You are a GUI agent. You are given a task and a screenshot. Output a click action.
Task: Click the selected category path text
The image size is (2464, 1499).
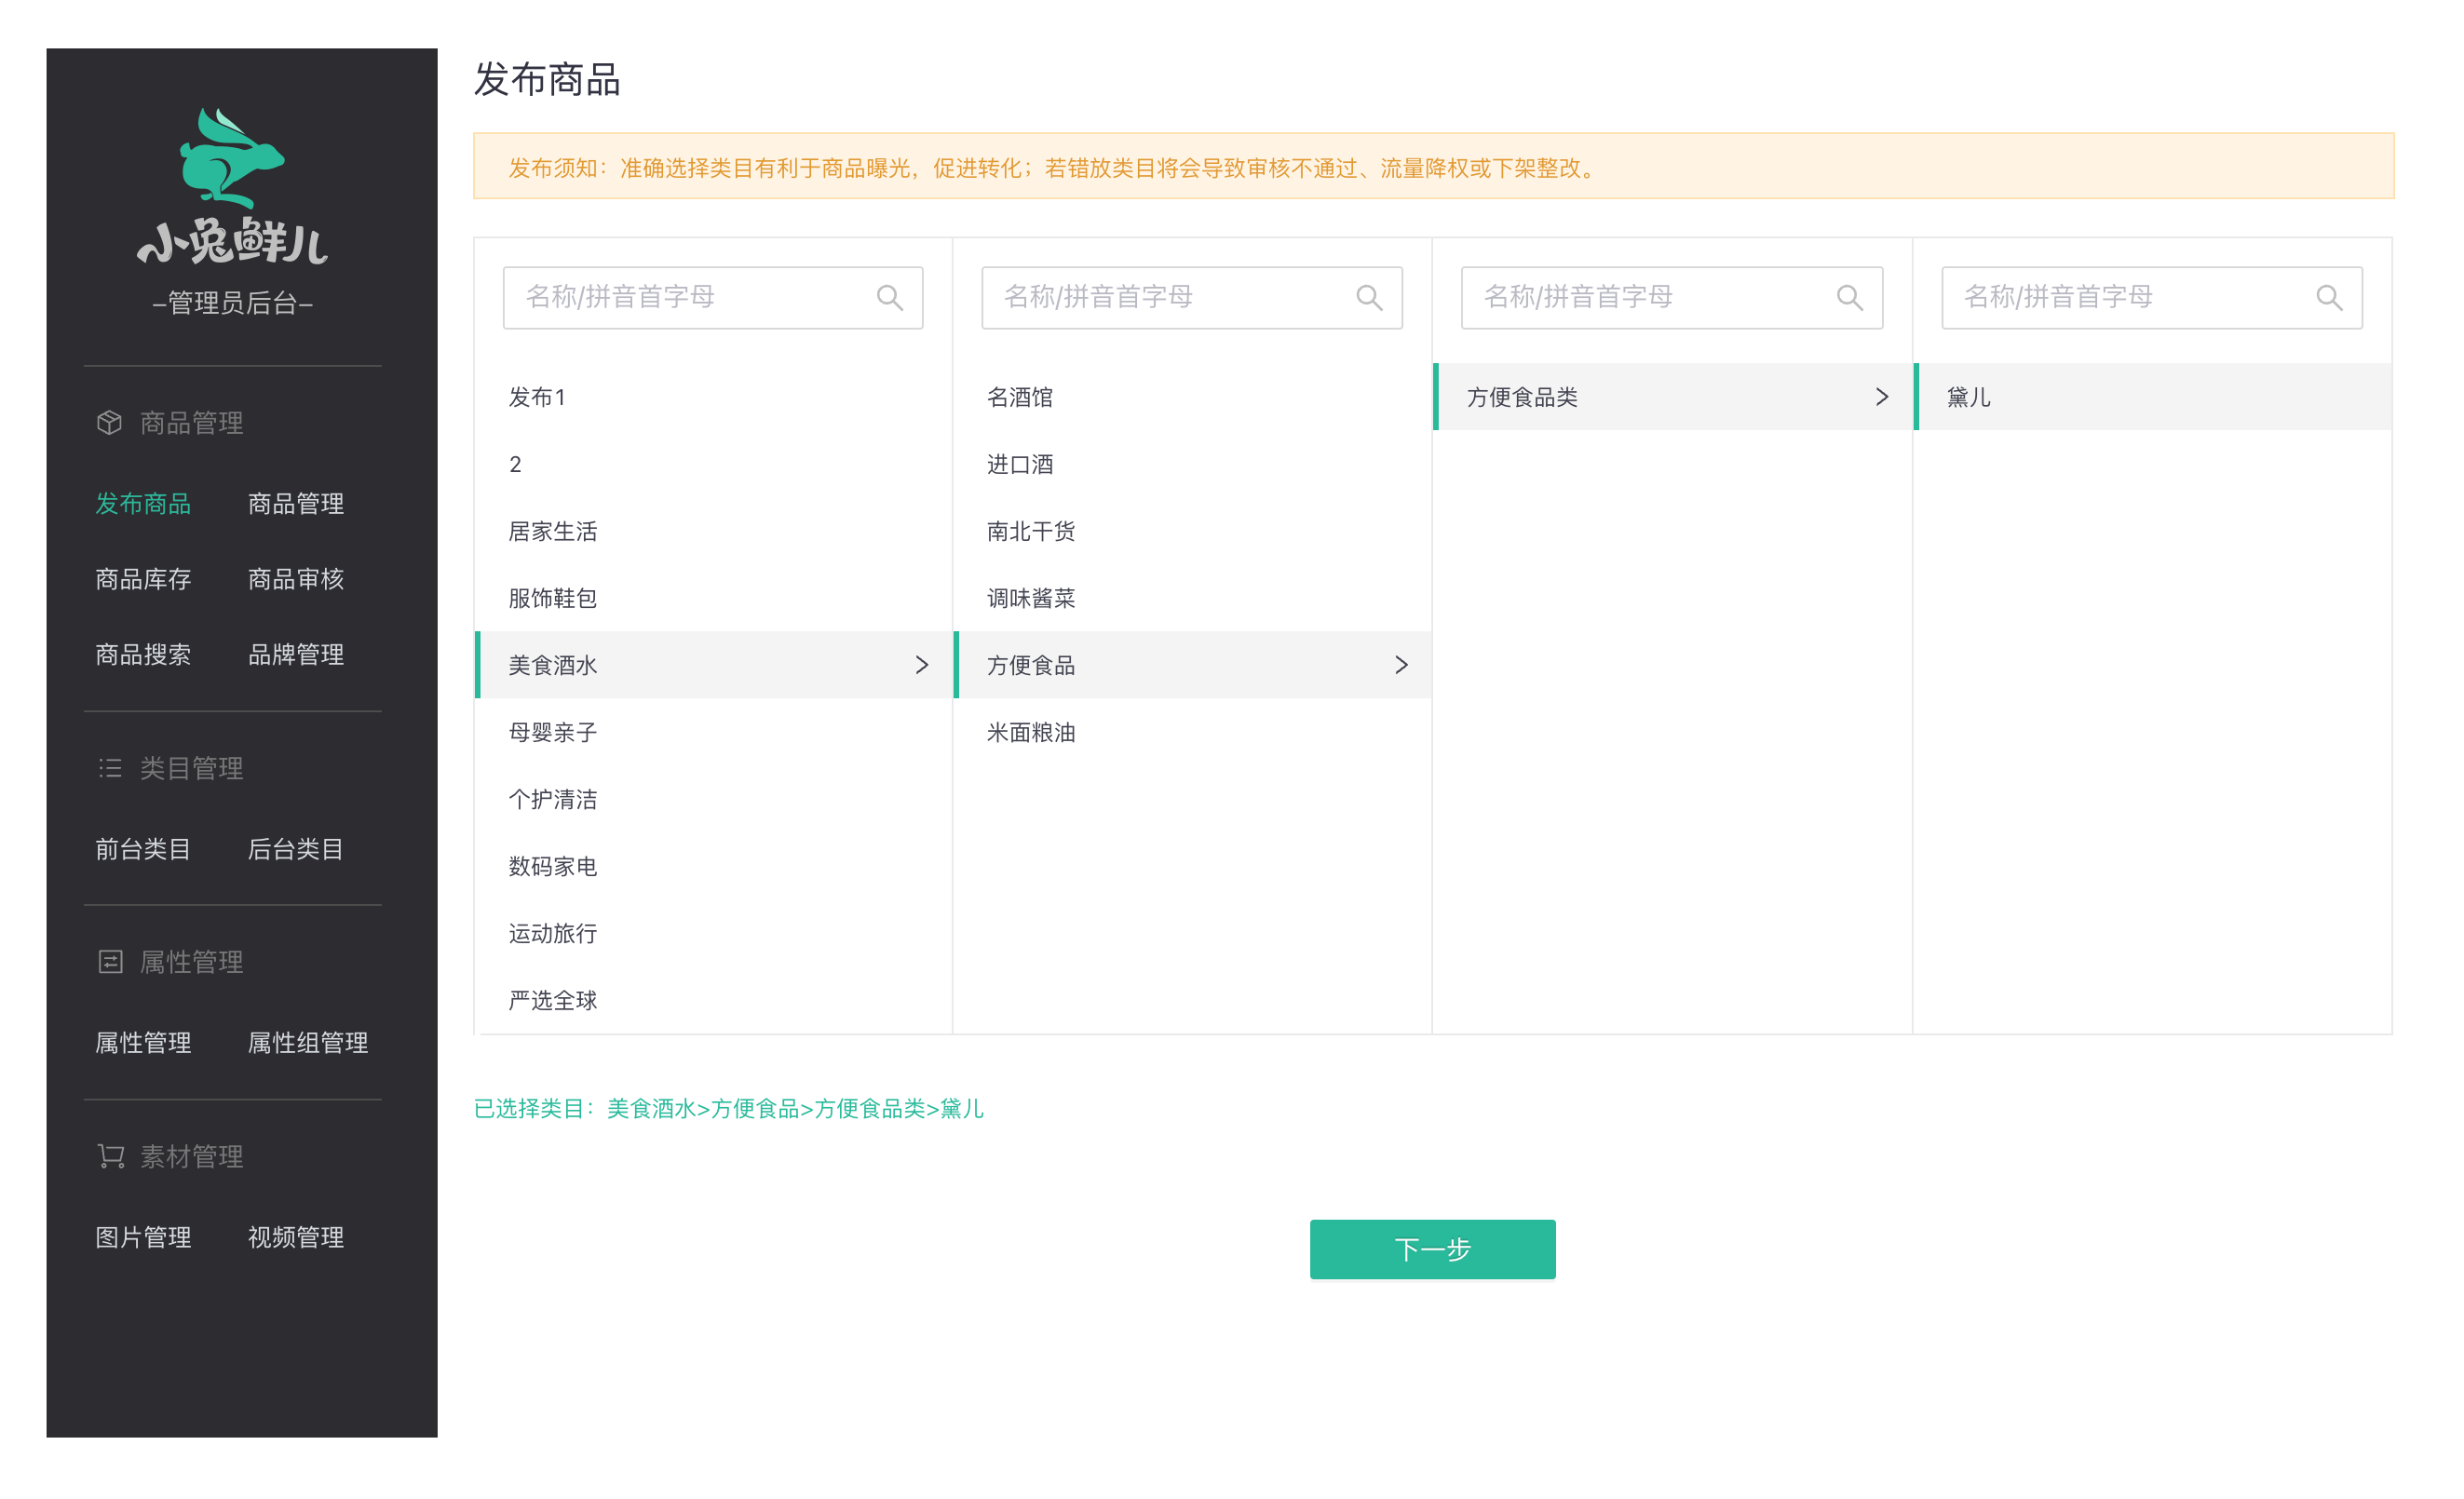(729, 1108)
